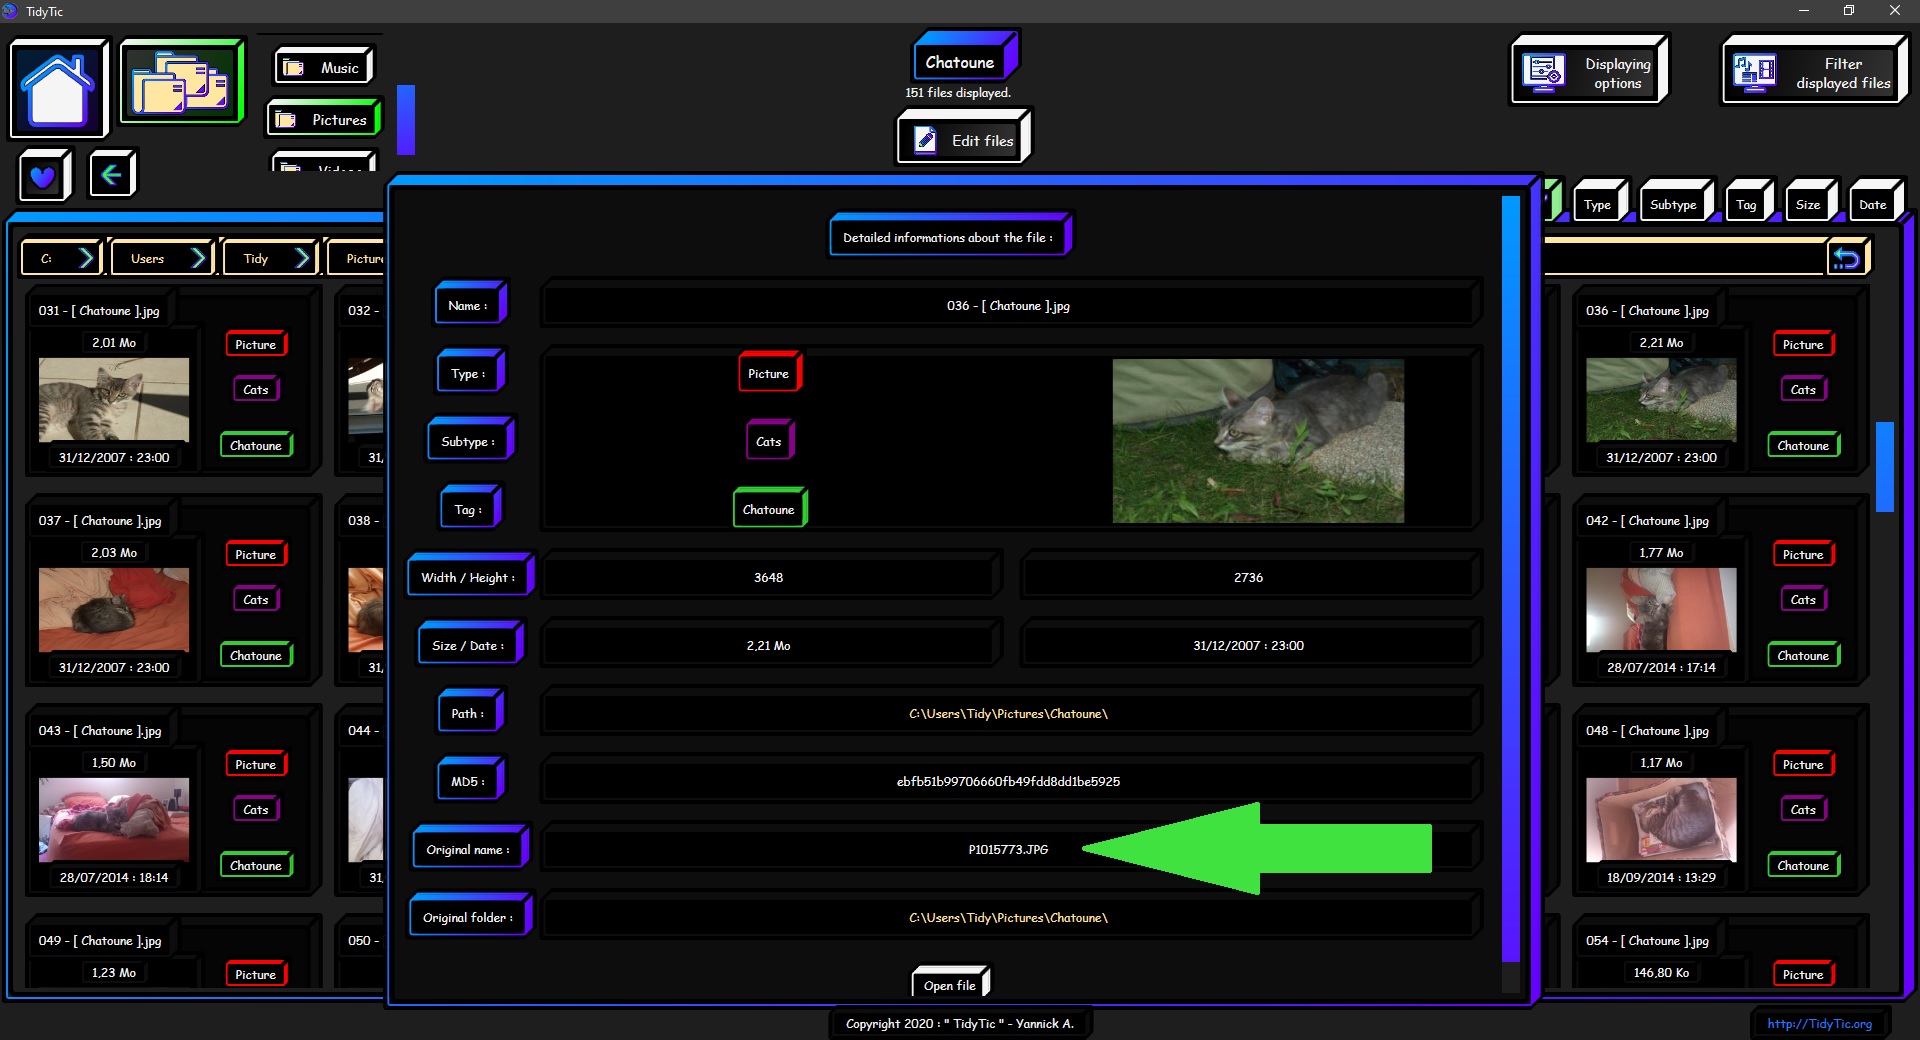This screenshot has width=1920, height=1040.
Task: Click the MD5 hash value
Action: pos(1008,781)
